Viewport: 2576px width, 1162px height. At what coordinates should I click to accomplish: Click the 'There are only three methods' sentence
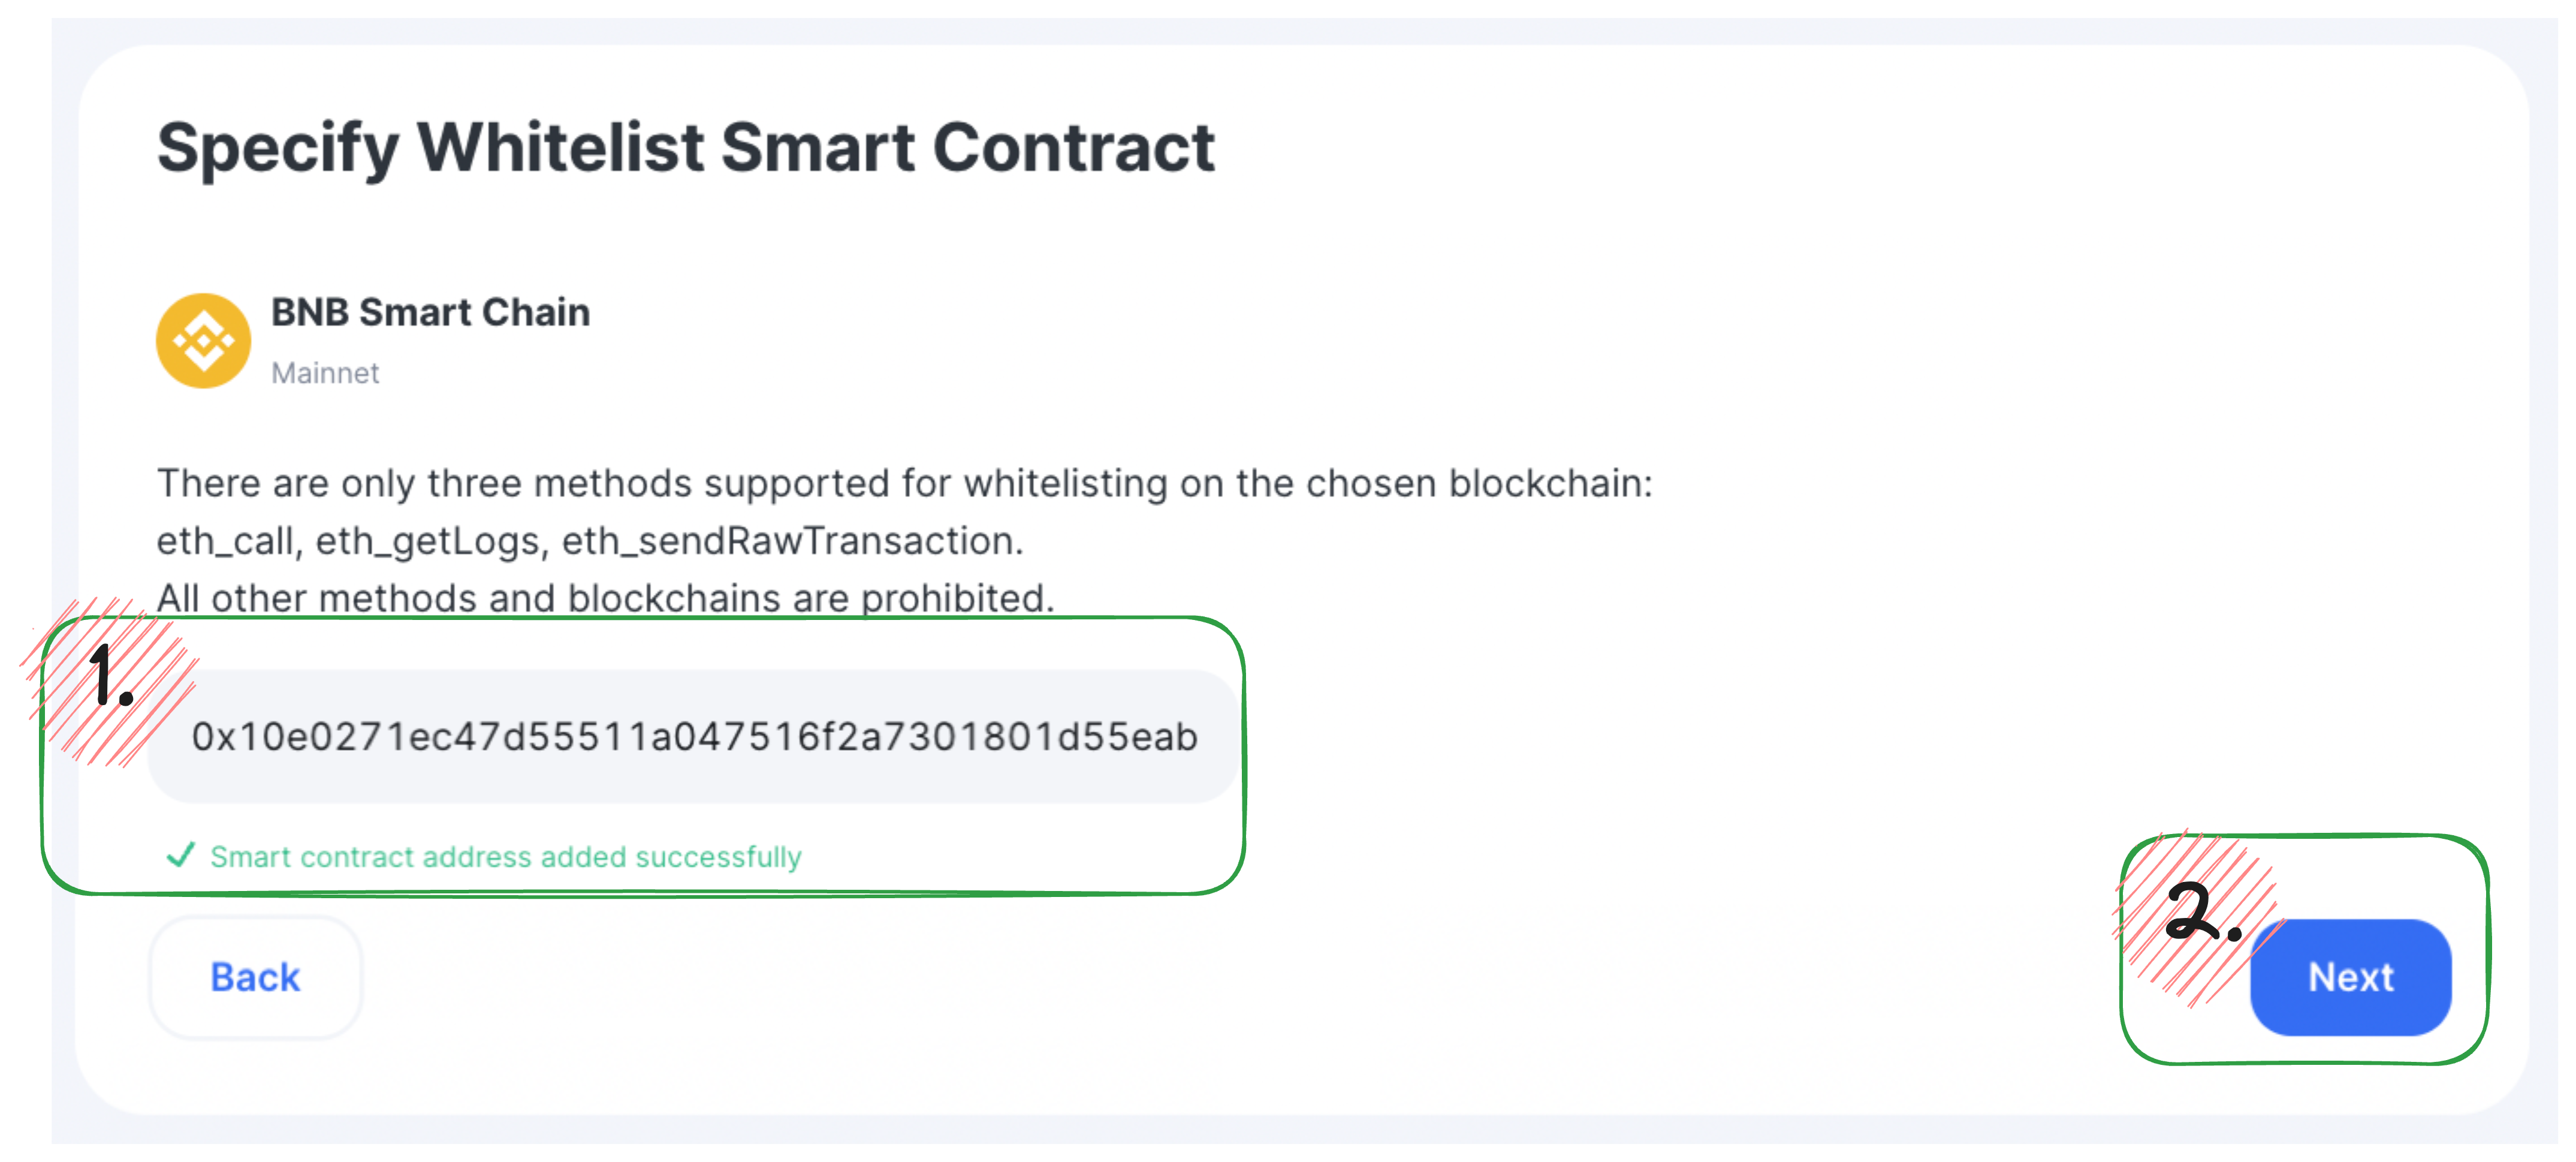(x=905, y=483)
